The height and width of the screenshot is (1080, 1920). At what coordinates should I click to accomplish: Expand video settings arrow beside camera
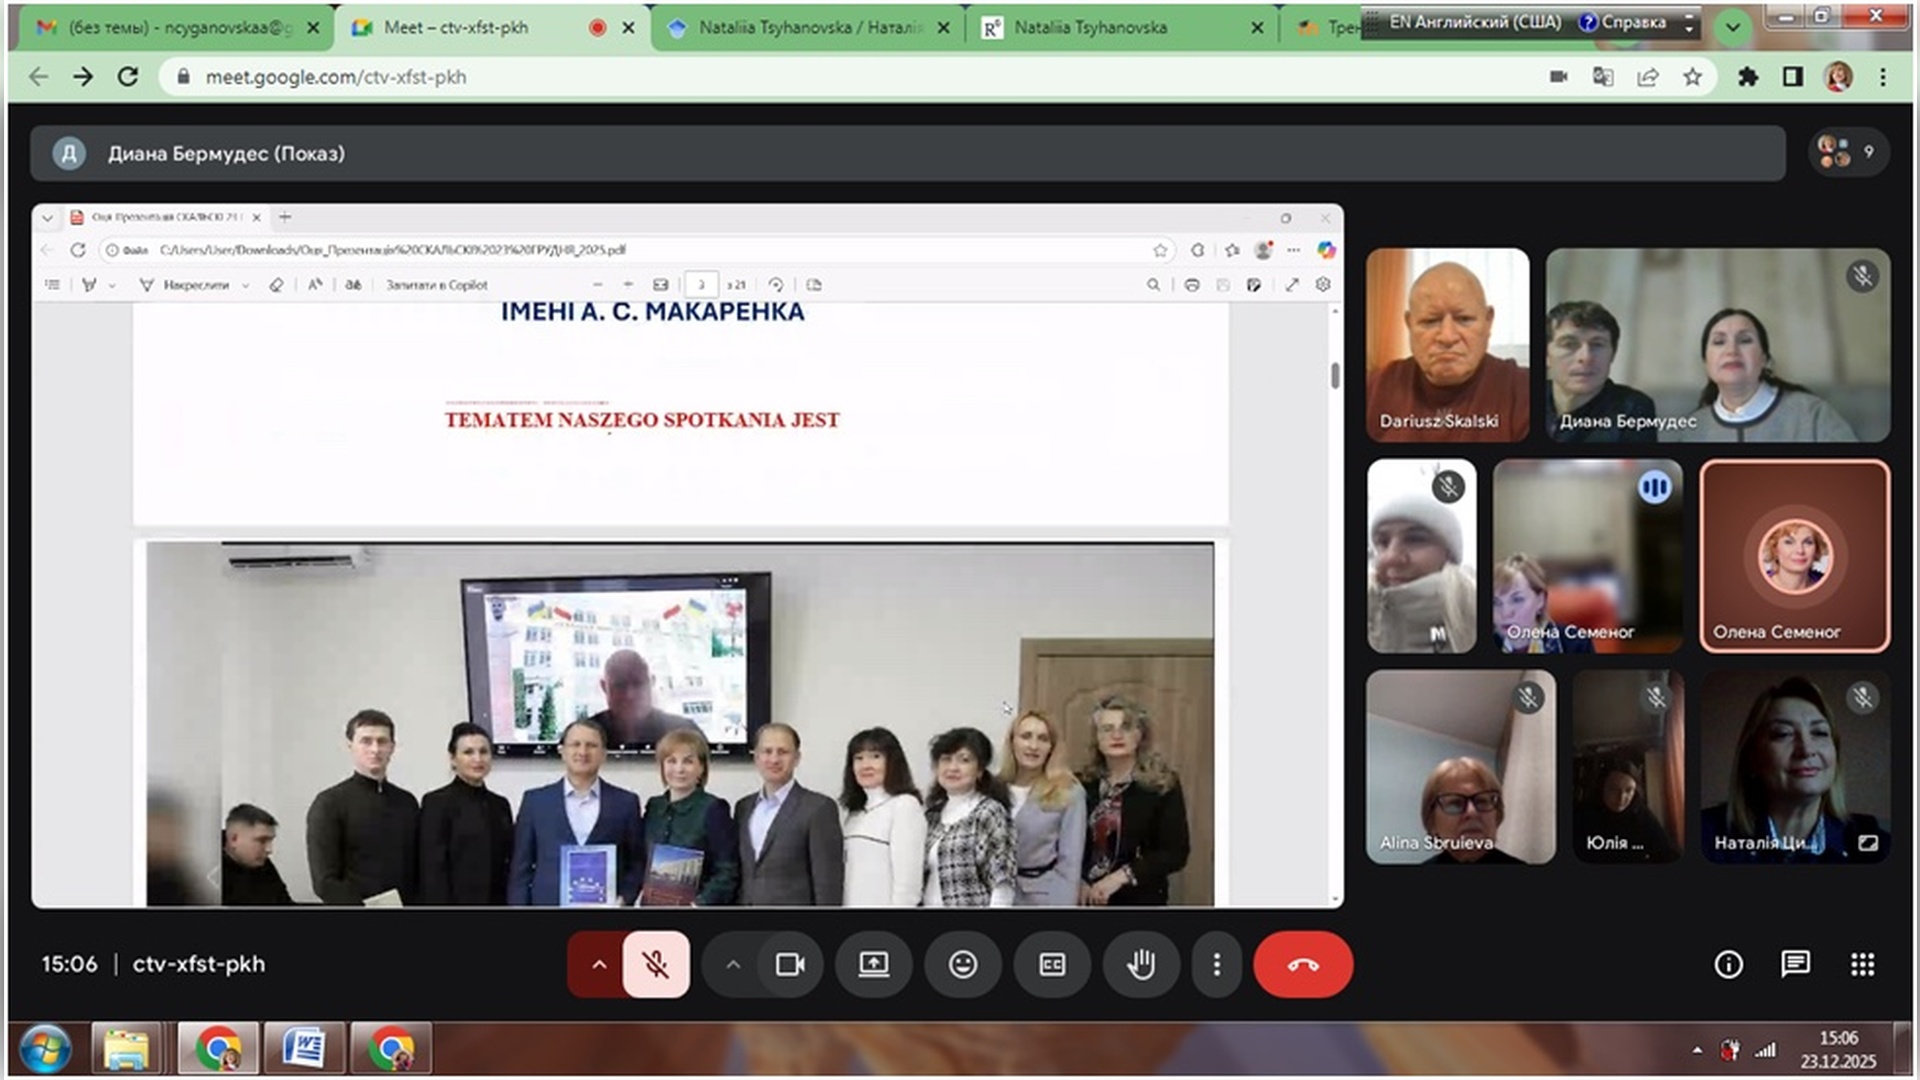(733, 964)
